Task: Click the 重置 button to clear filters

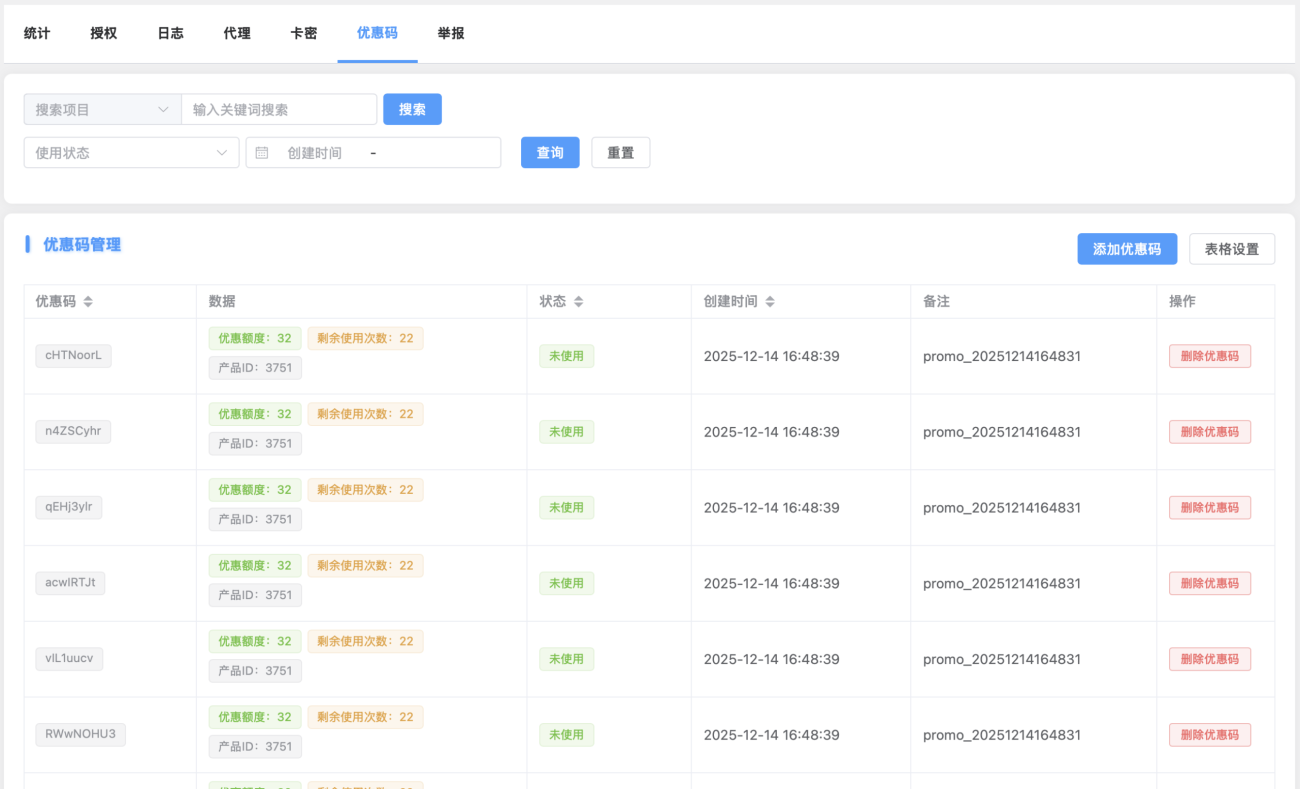Action: (x=620, y=153)
